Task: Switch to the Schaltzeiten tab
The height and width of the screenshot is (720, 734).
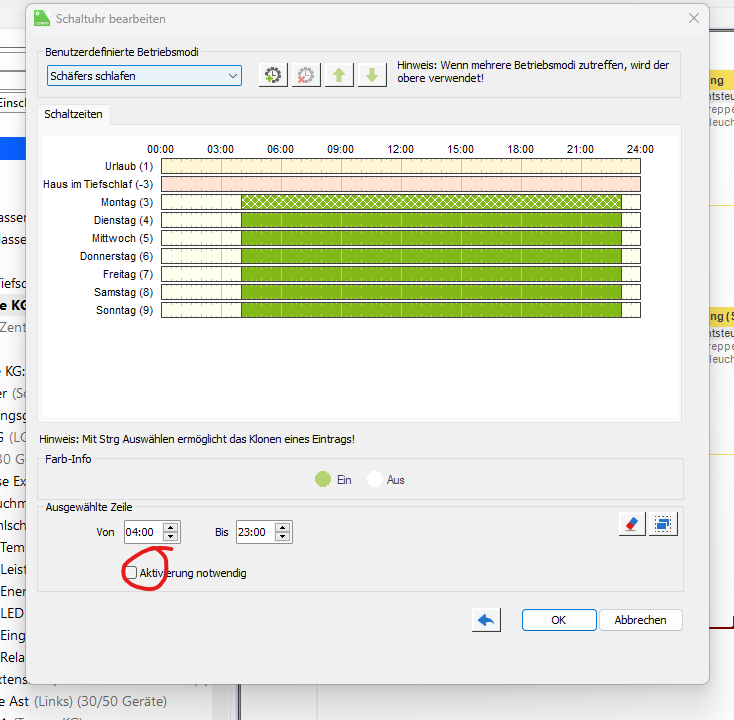Action: [x=73, y=114]
